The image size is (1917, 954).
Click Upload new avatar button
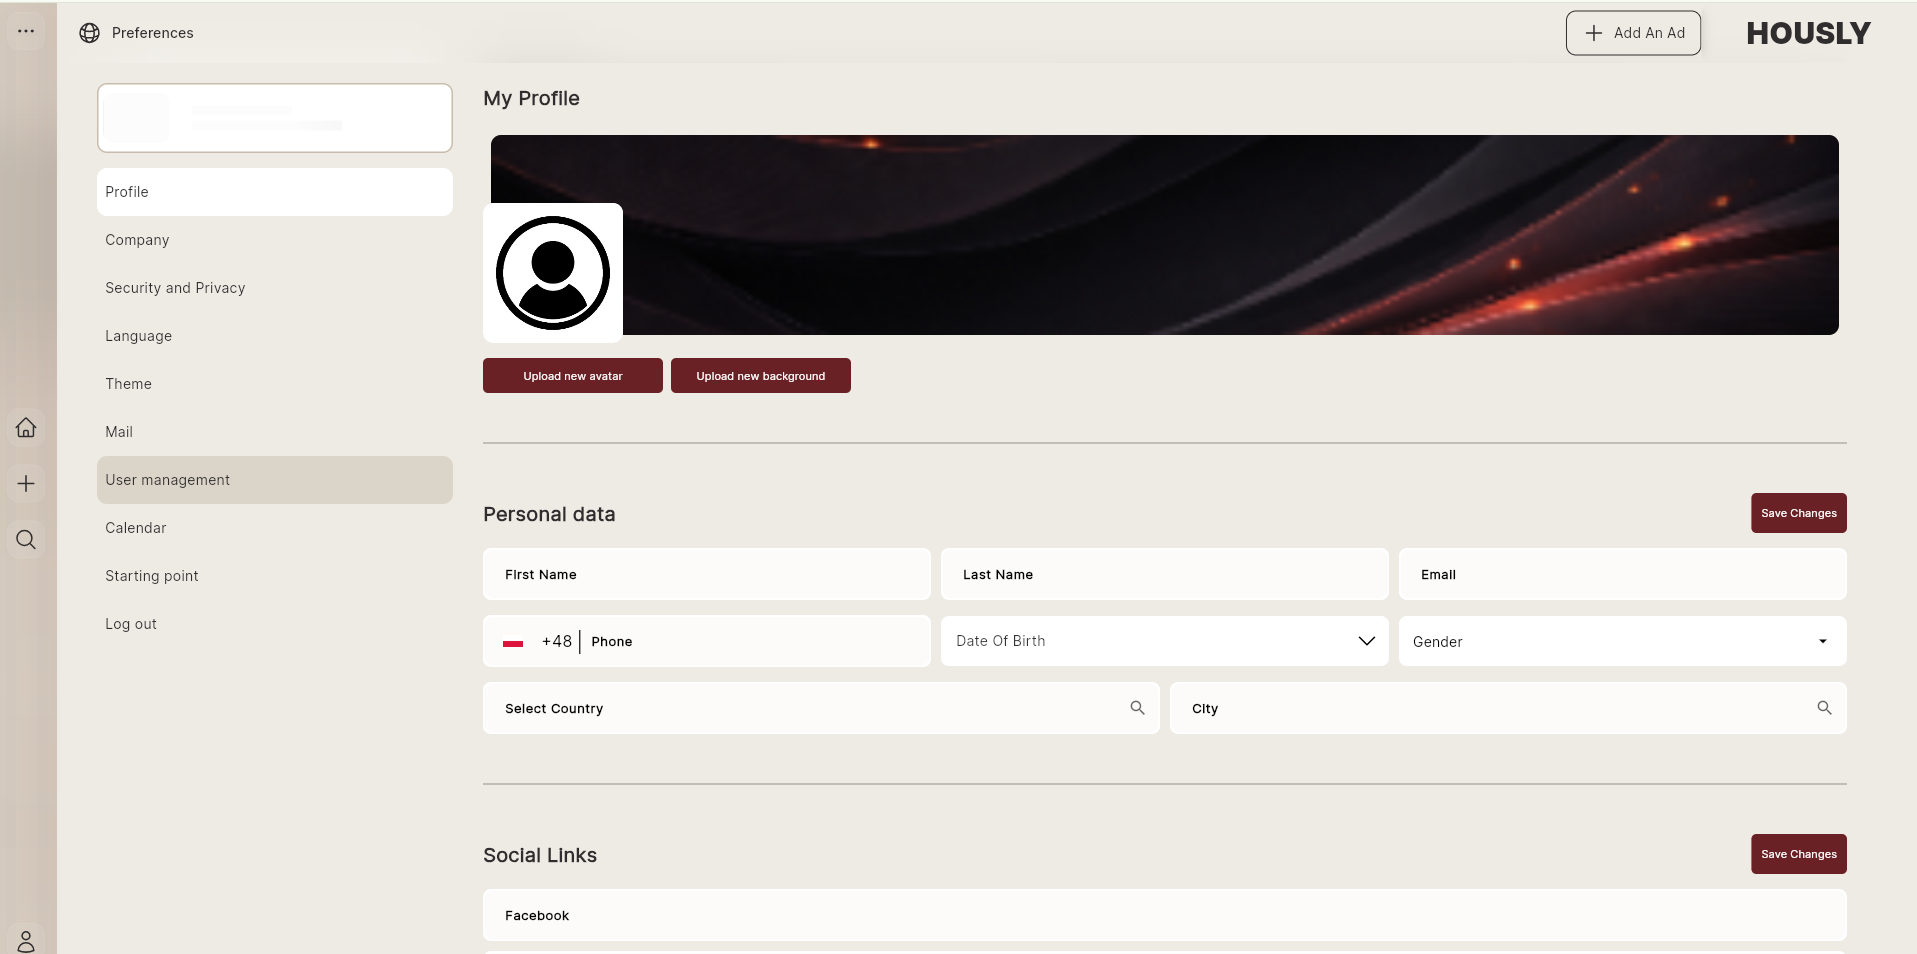pyautogui.click(x=573, y=376)
